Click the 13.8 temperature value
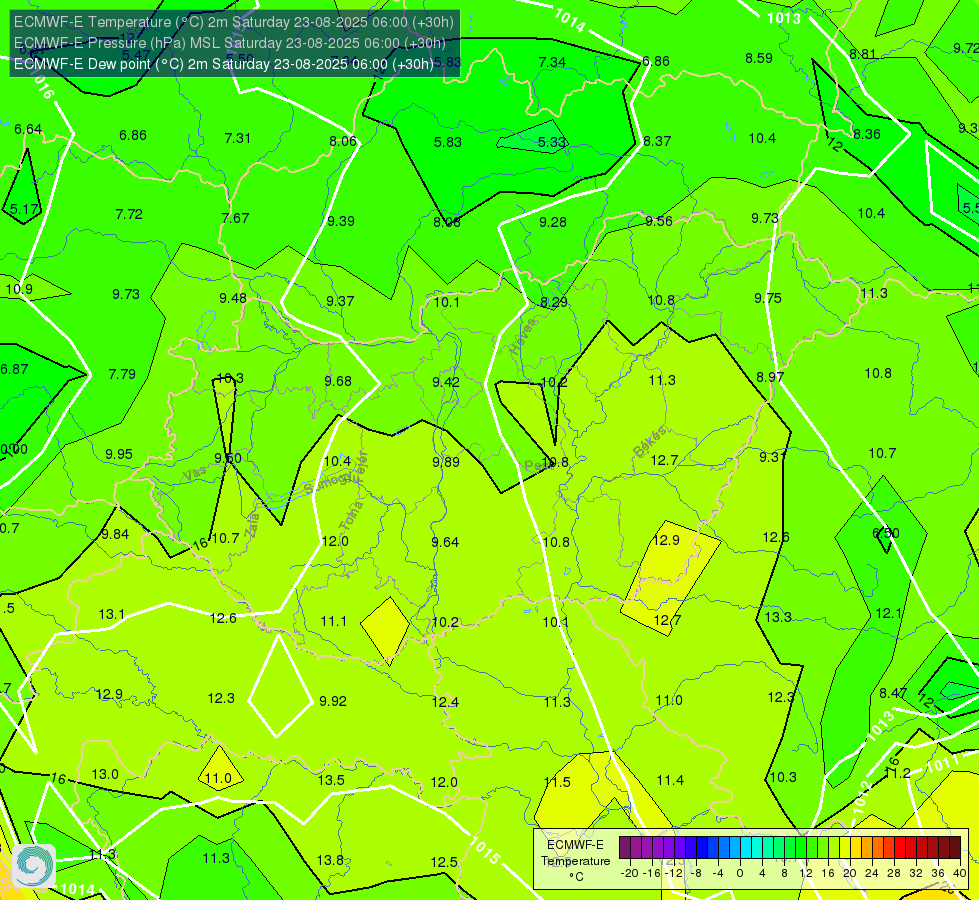 click(x=330, y=861)
